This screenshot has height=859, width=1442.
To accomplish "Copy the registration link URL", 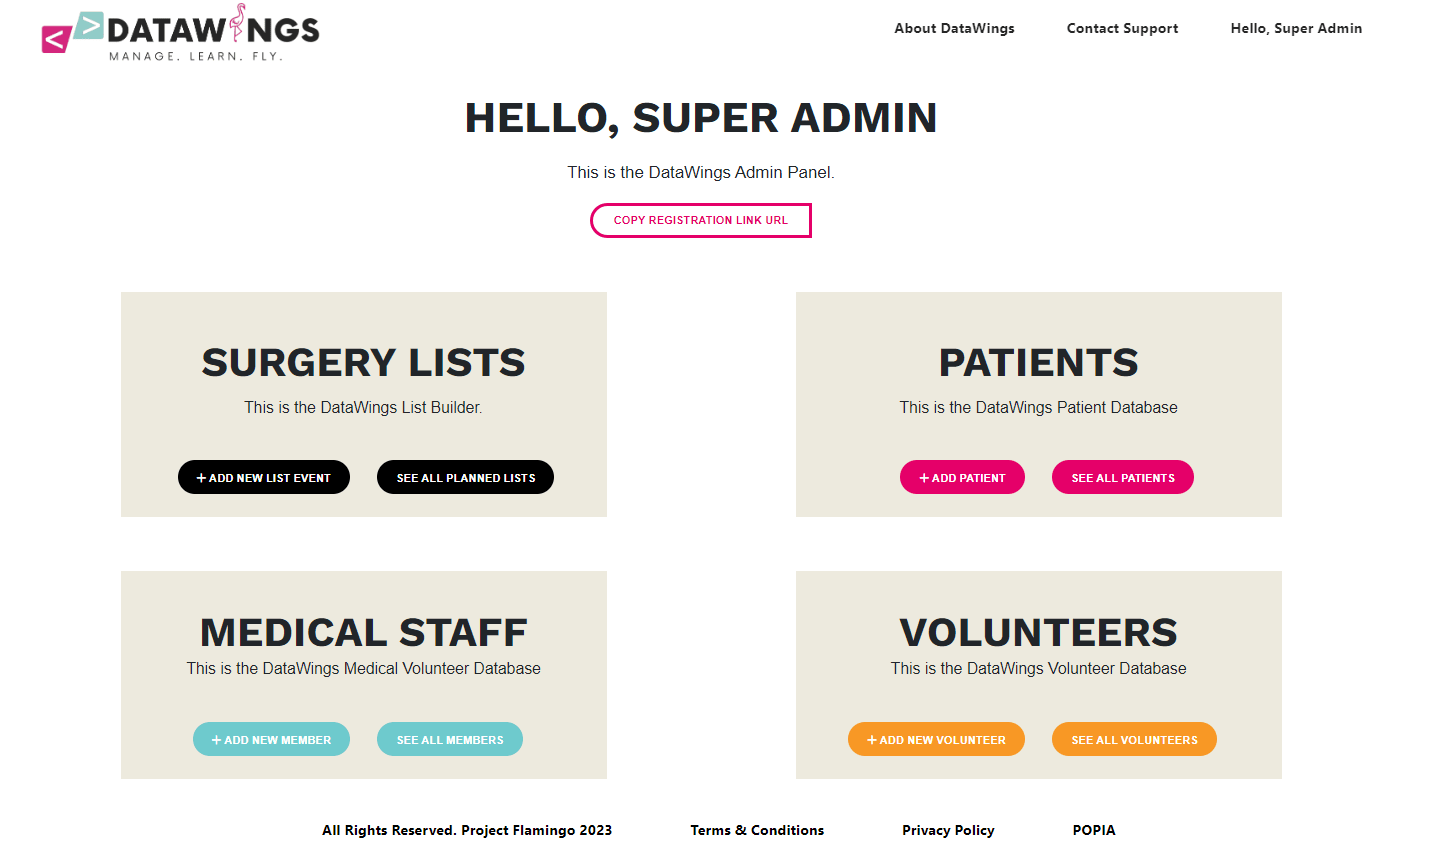I will click(x=700, y=220).
